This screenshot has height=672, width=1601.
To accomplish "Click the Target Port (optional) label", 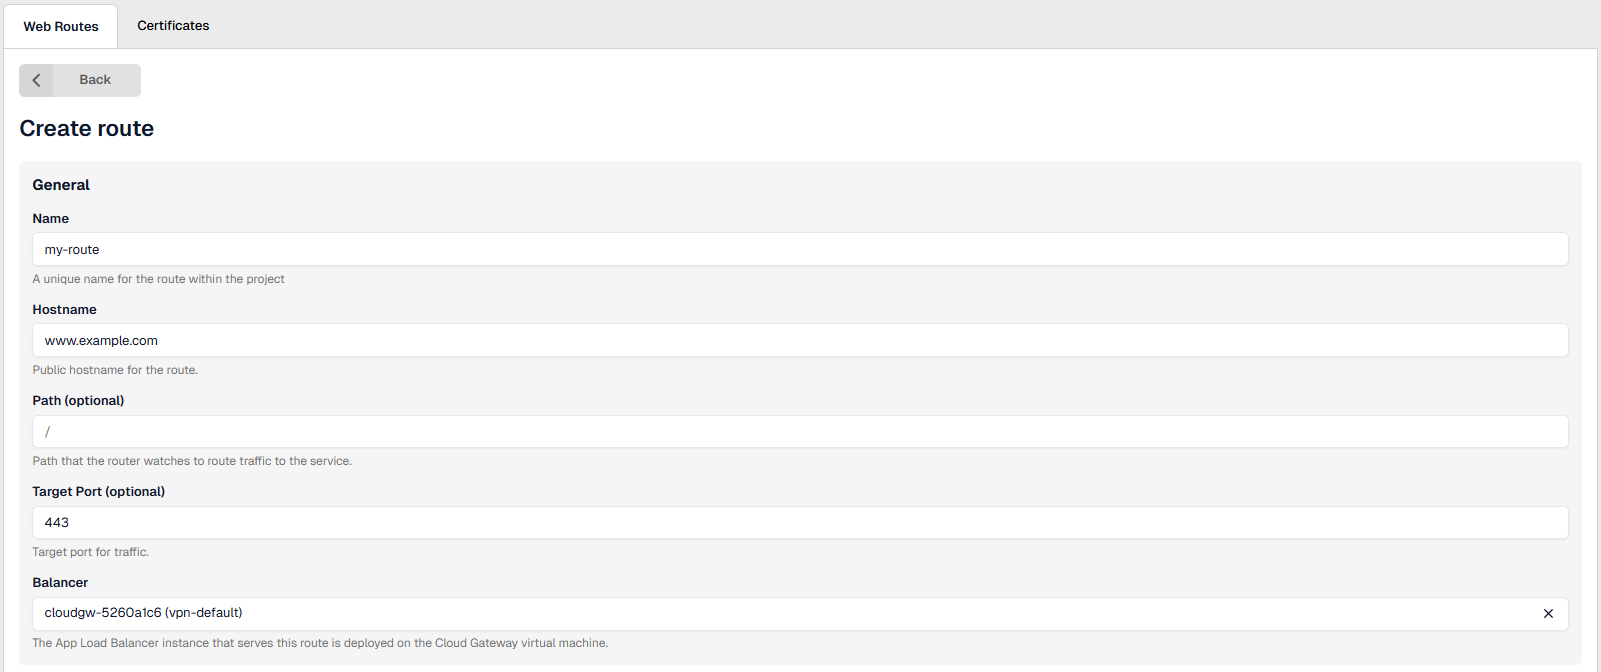I will pyautogui.click(x=98, y=492).
